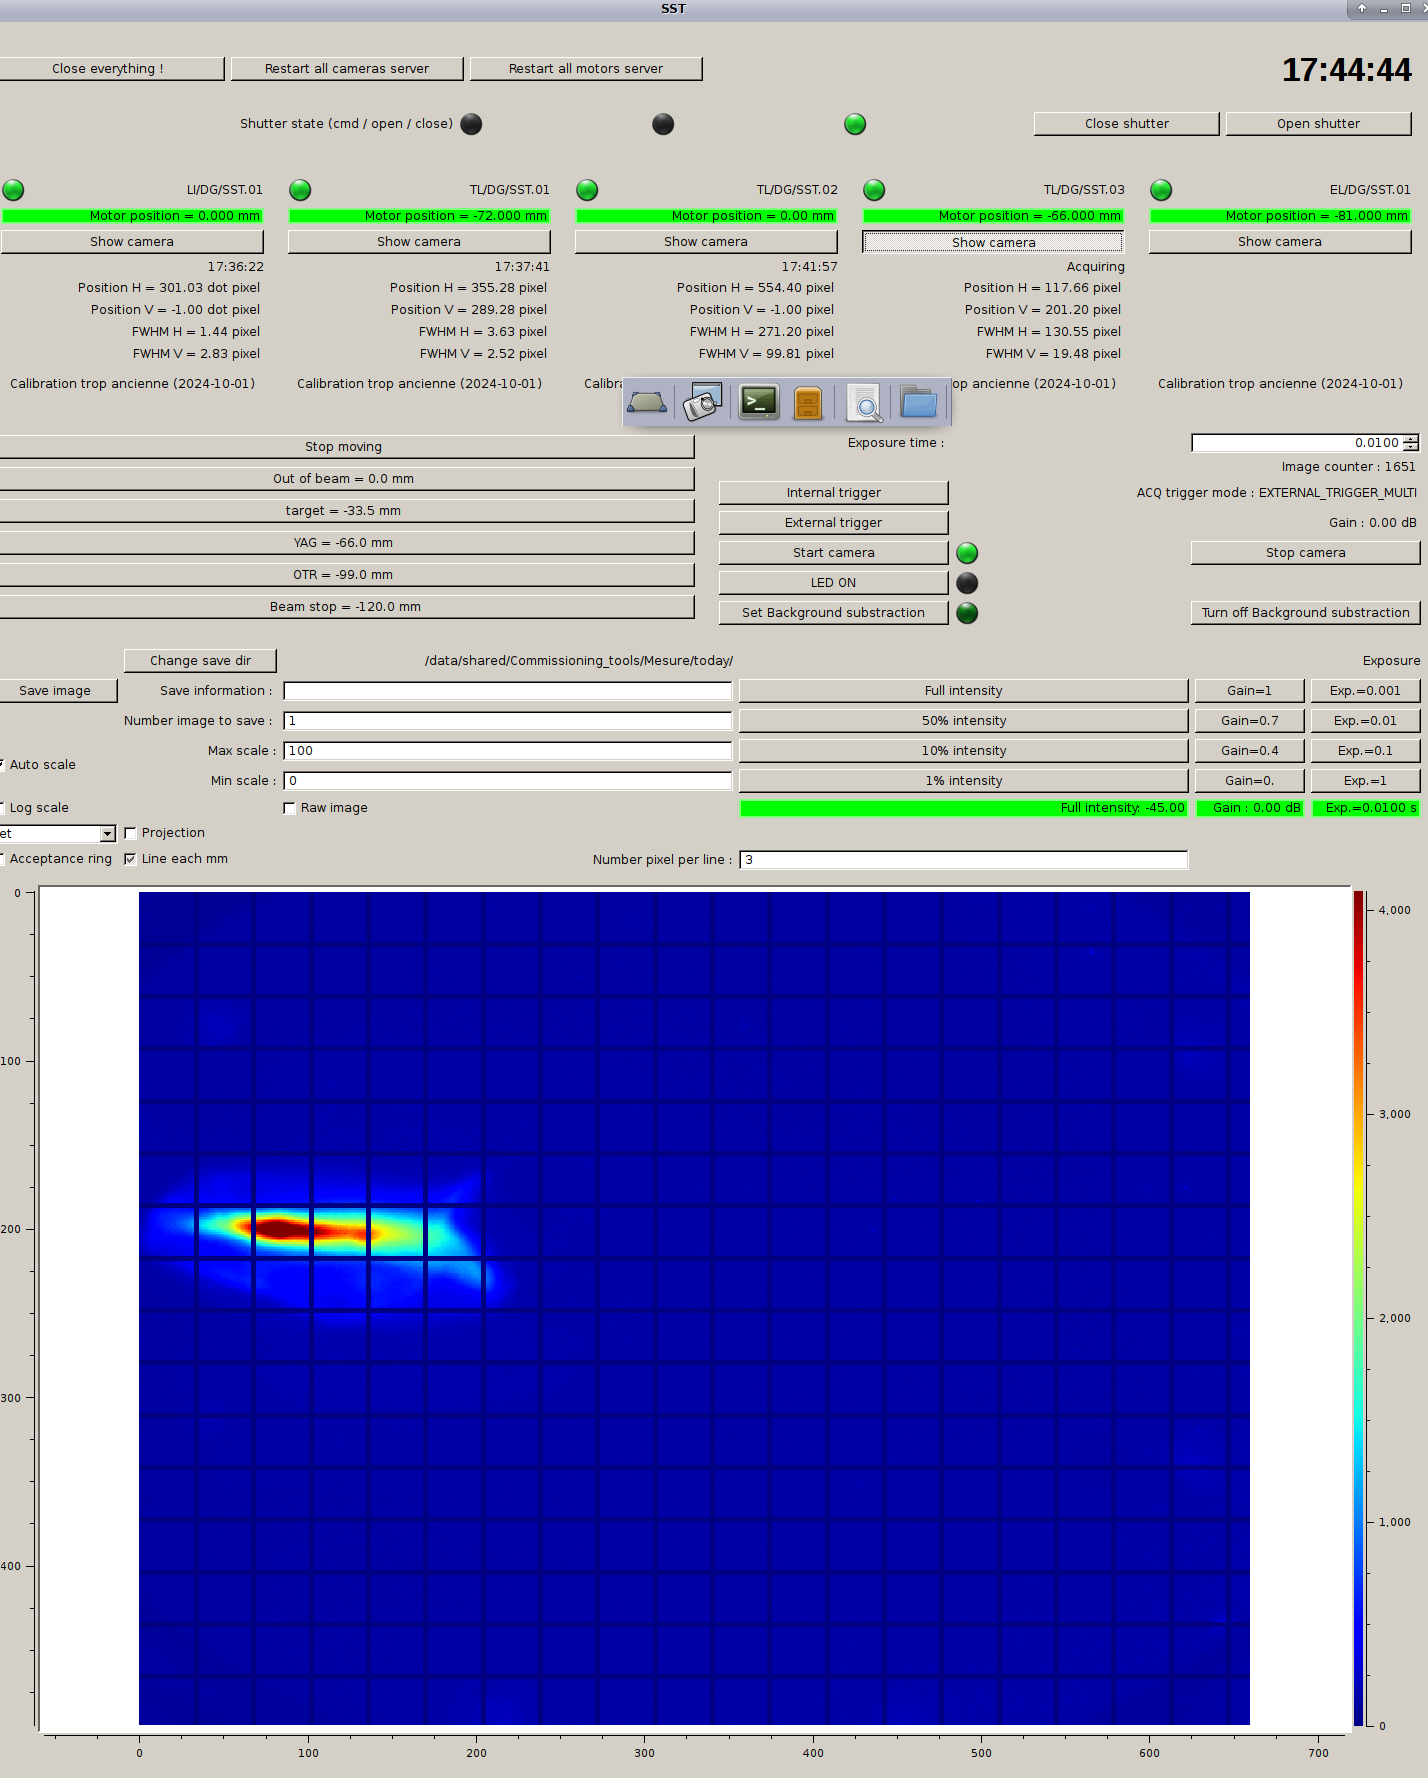Click the green LED beside Start camera
The height and width of the screenshot is (1778, 1428).
pyautogui.click(x=967, y=553)
